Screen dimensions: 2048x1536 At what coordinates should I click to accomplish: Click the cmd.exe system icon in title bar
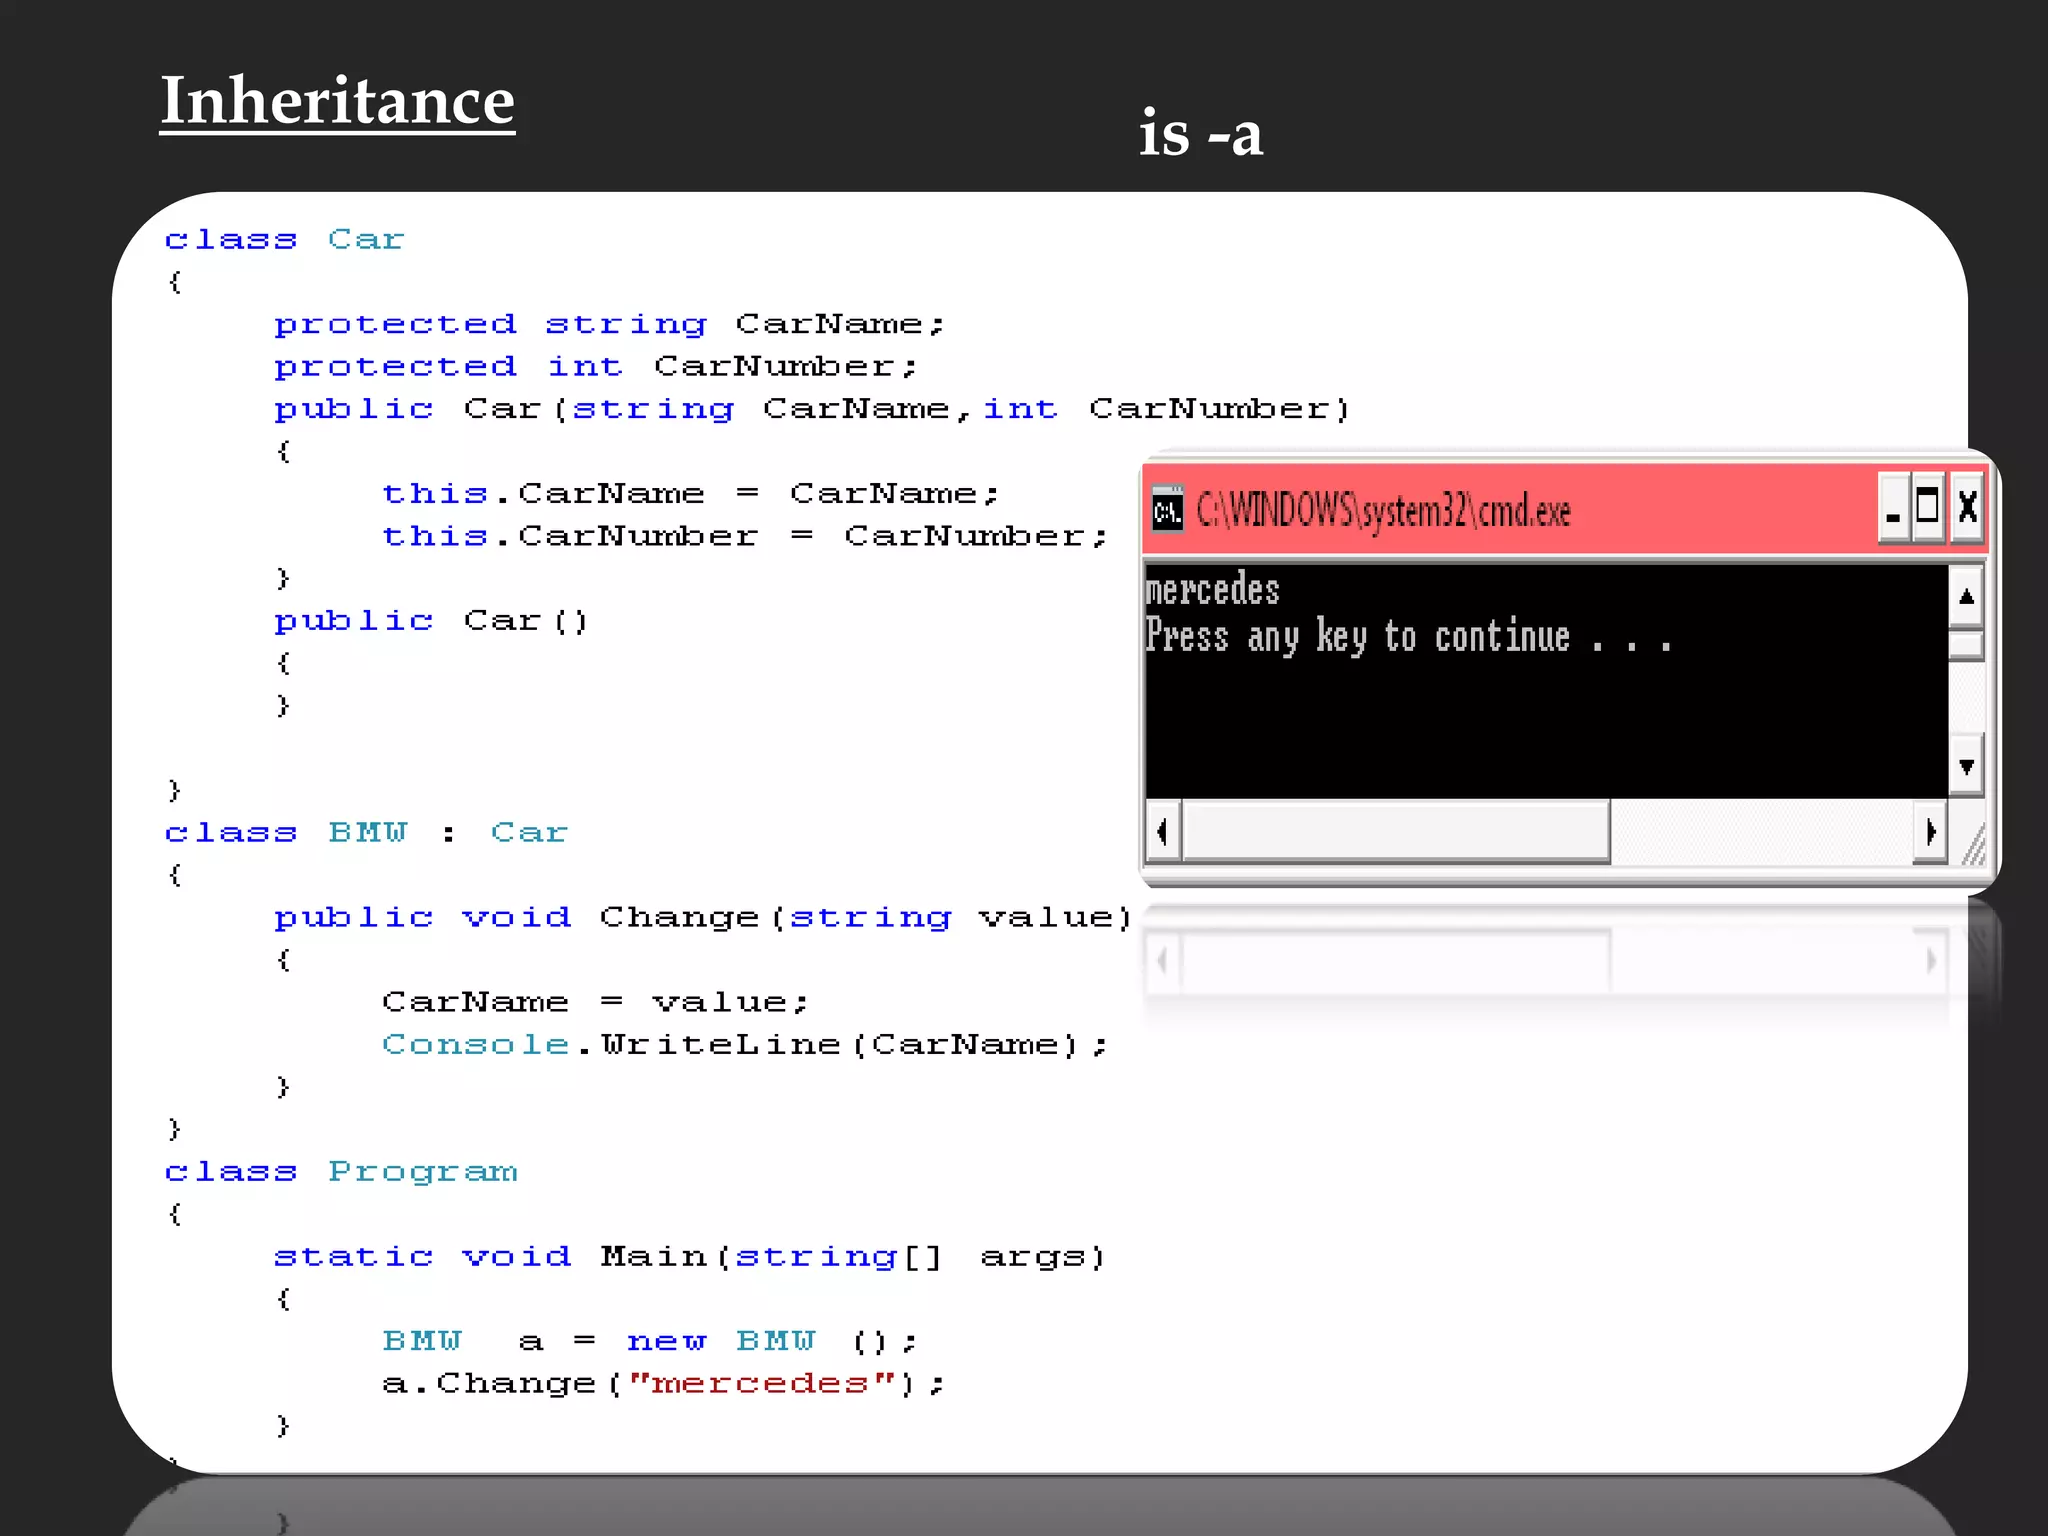(x=1166, y=510)
